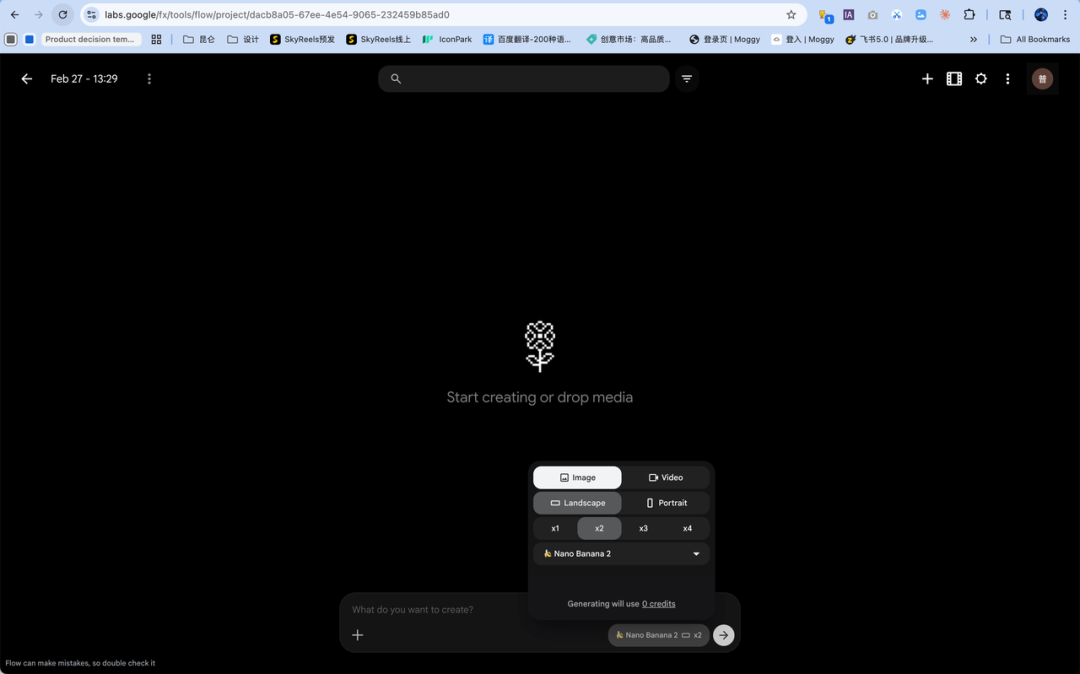This screenshot has width=1080, height=674.
Task: Open the 登录页 | Moggy bookmark
Action: coord(724,39)
